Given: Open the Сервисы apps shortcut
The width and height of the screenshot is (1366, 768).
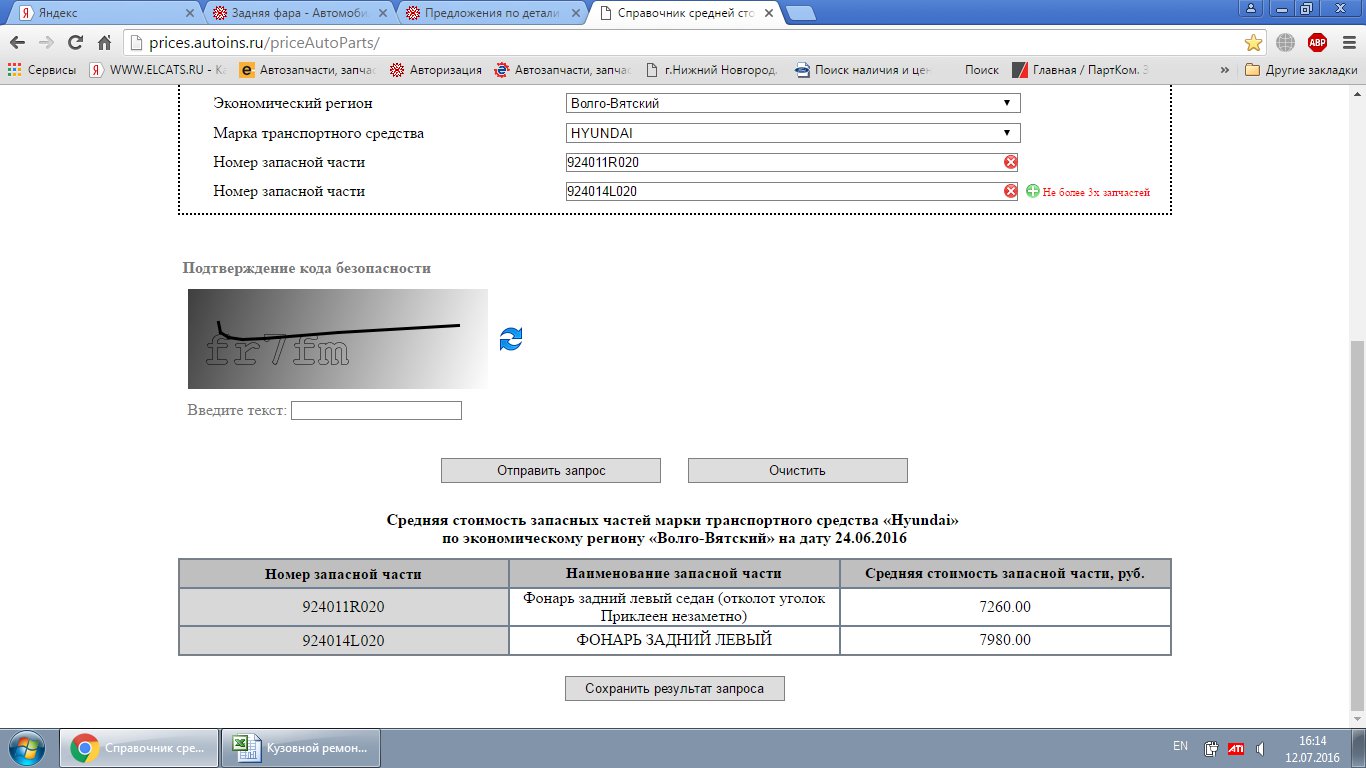Looking at the screenshot, I should coord(42,70).
